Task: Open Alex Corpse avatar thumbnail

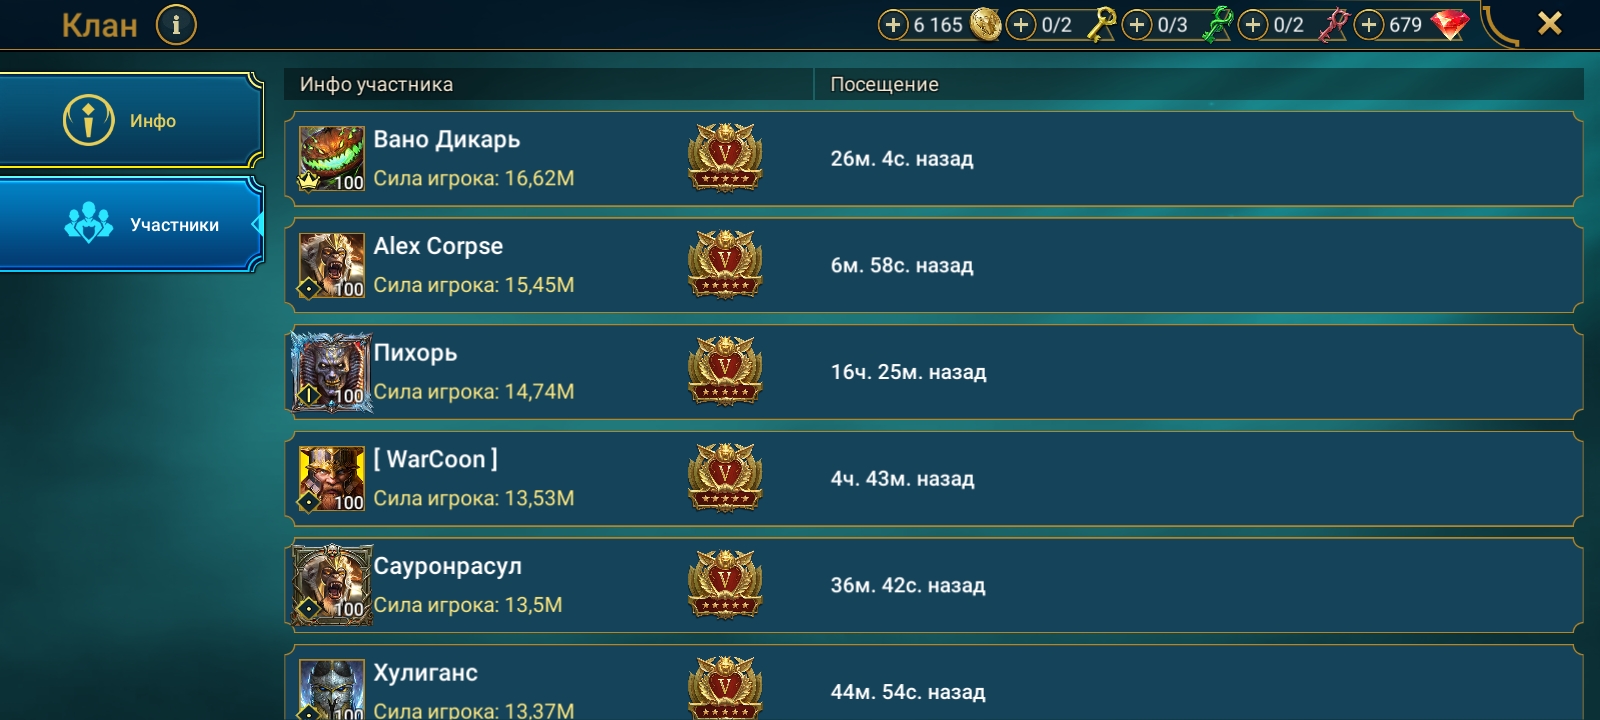Action: pos(331,266)
